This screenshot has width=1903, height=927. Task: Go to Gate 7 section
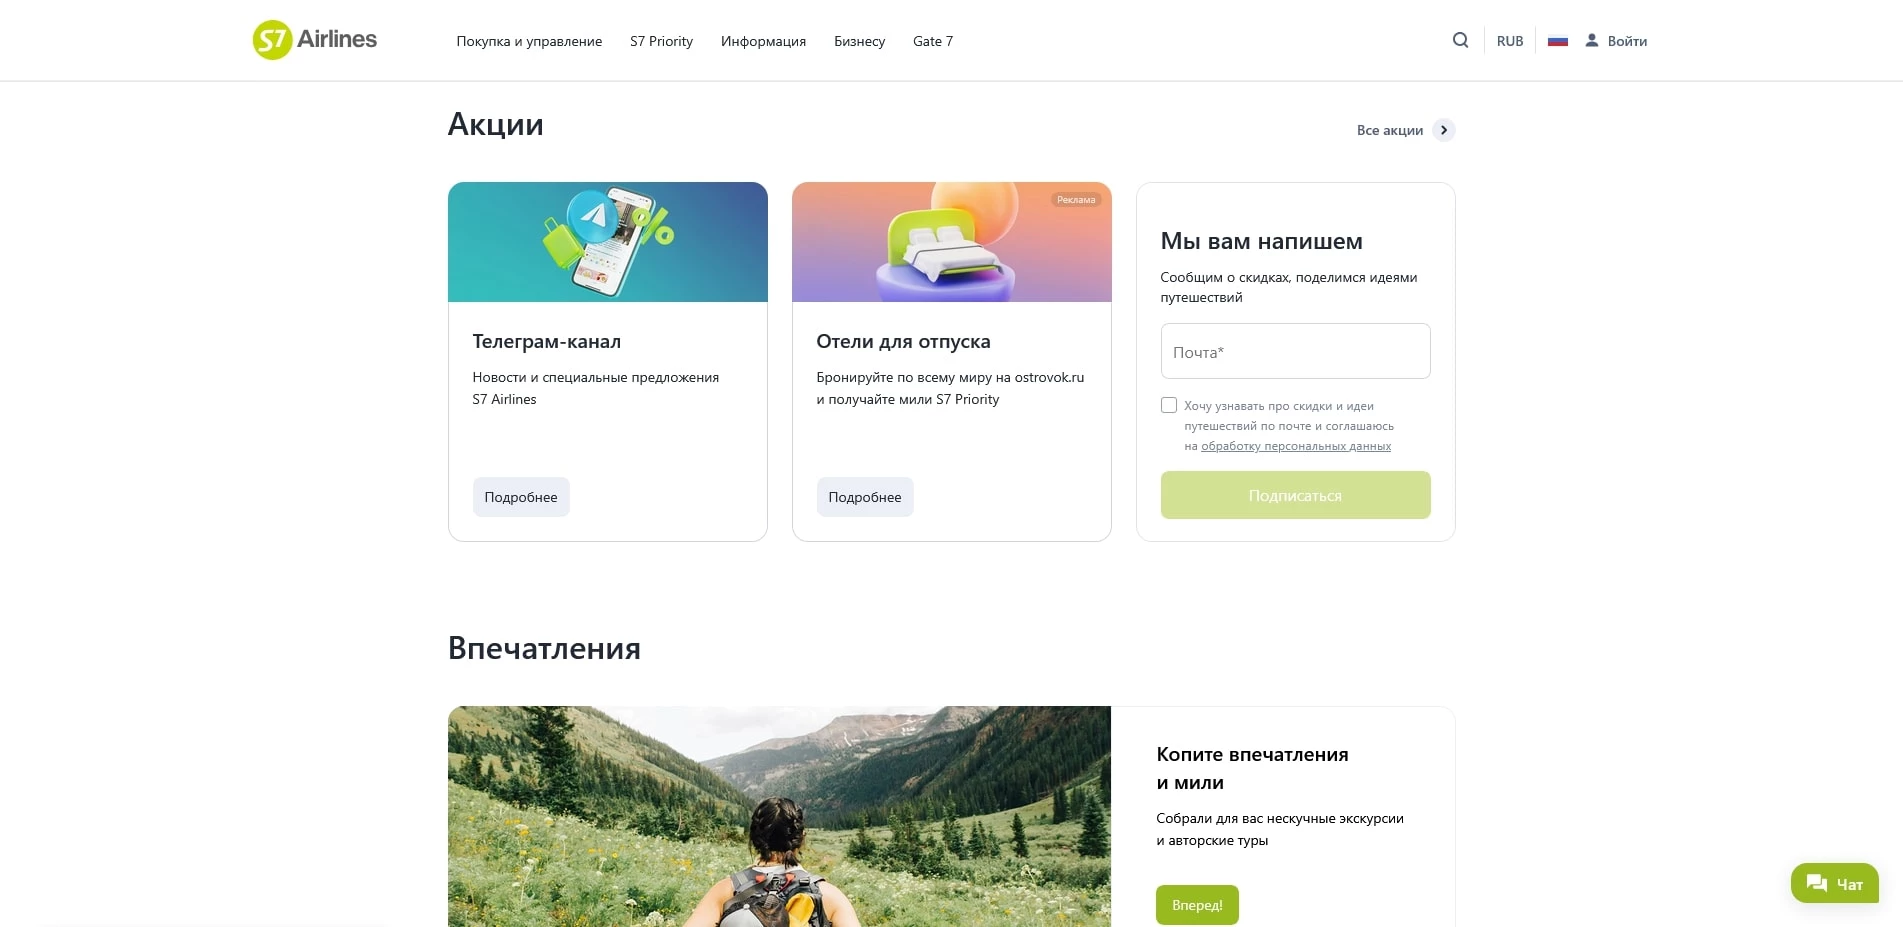pyautogui.click(x=932, y=41)
